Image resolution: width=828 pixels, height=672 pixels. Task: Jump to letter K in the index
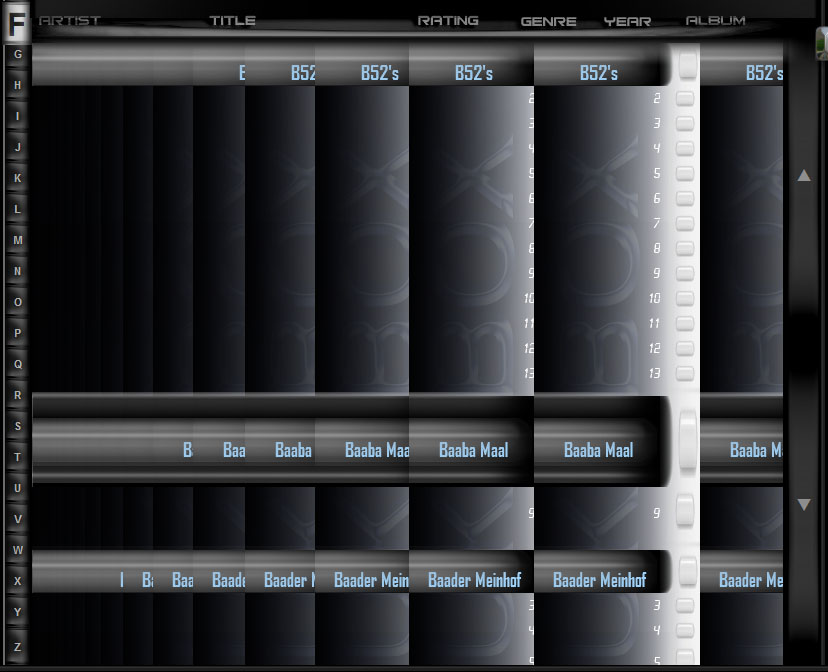click(17, 178)
